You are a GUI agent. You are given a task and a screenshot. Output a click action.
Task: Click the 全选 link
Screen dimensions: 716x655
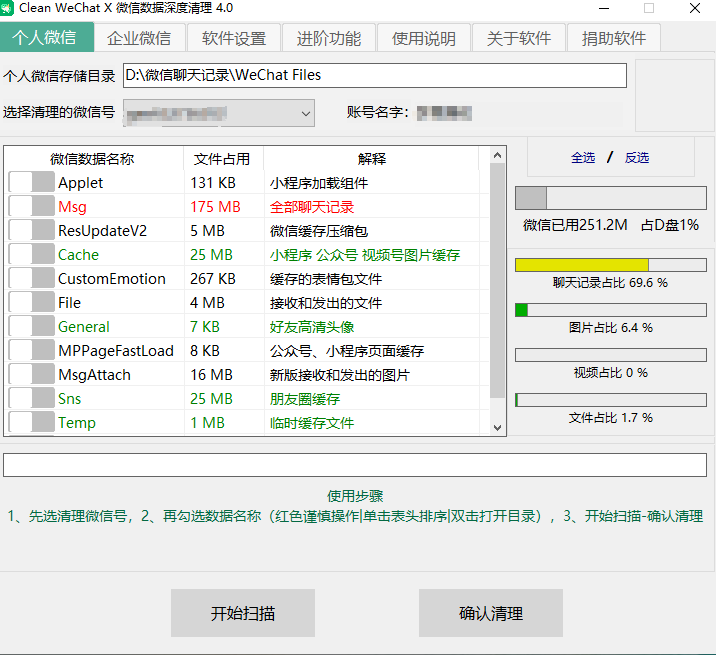tap(583, 158)
